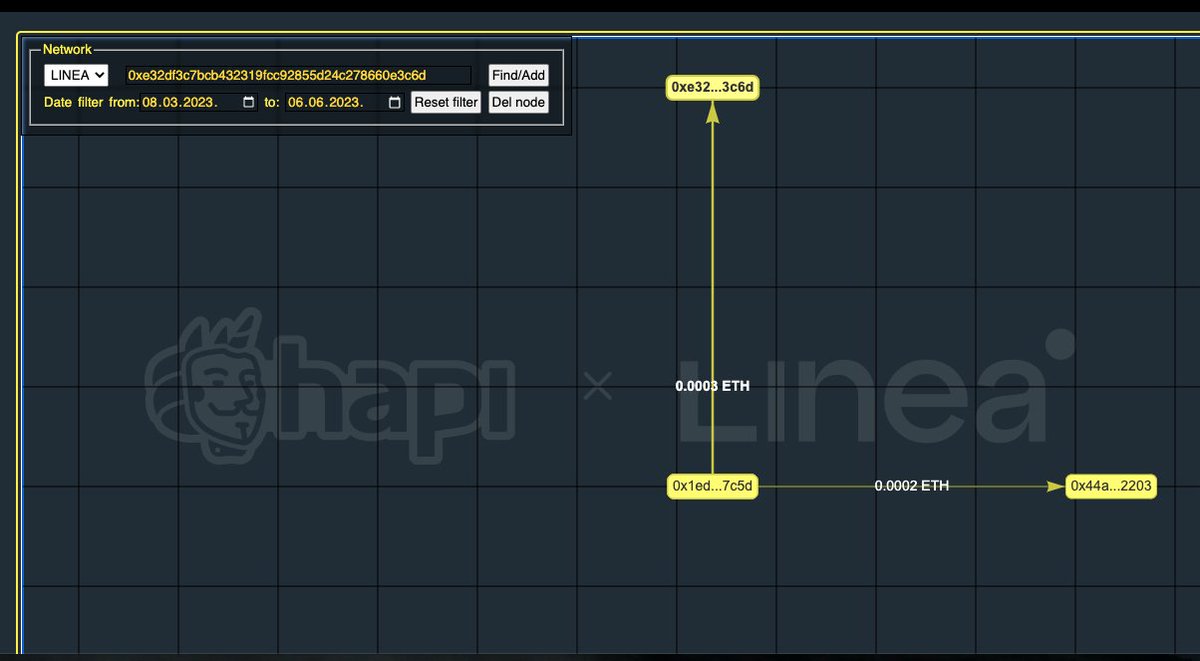1200x661 pixels.
Task: Click the 0.0002 ETH edge label
Action: [912, 486]
